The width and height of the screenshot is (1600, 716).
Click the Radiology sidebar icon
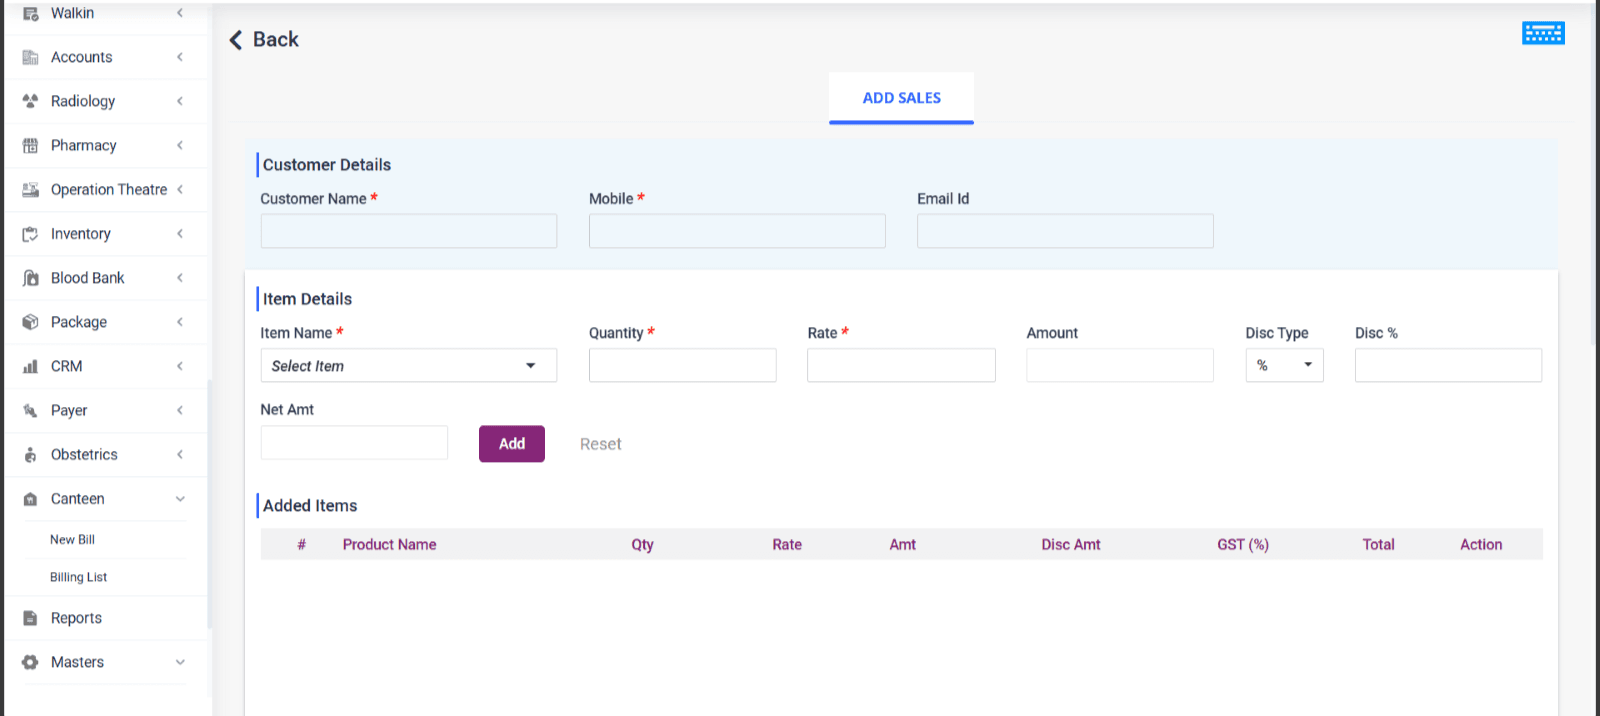[30, 101]
